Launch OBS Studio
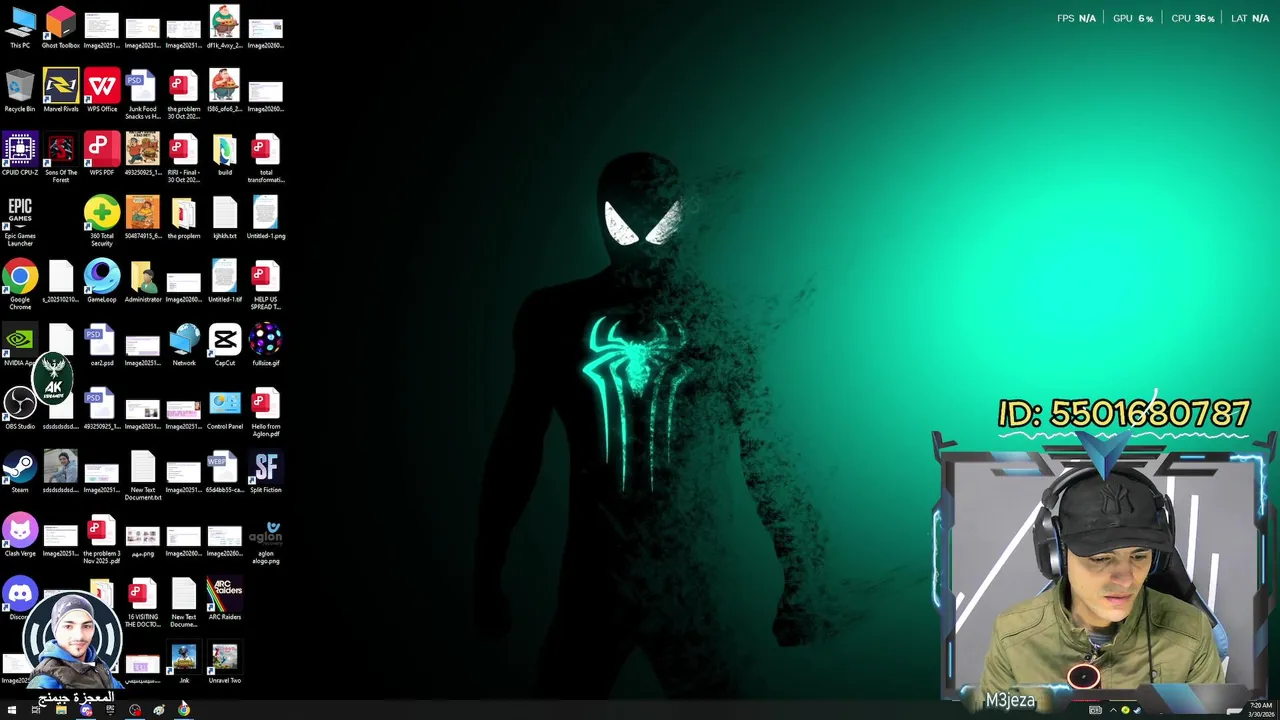Viewport: 1280px width, 720px height. (x=20, y=409)
